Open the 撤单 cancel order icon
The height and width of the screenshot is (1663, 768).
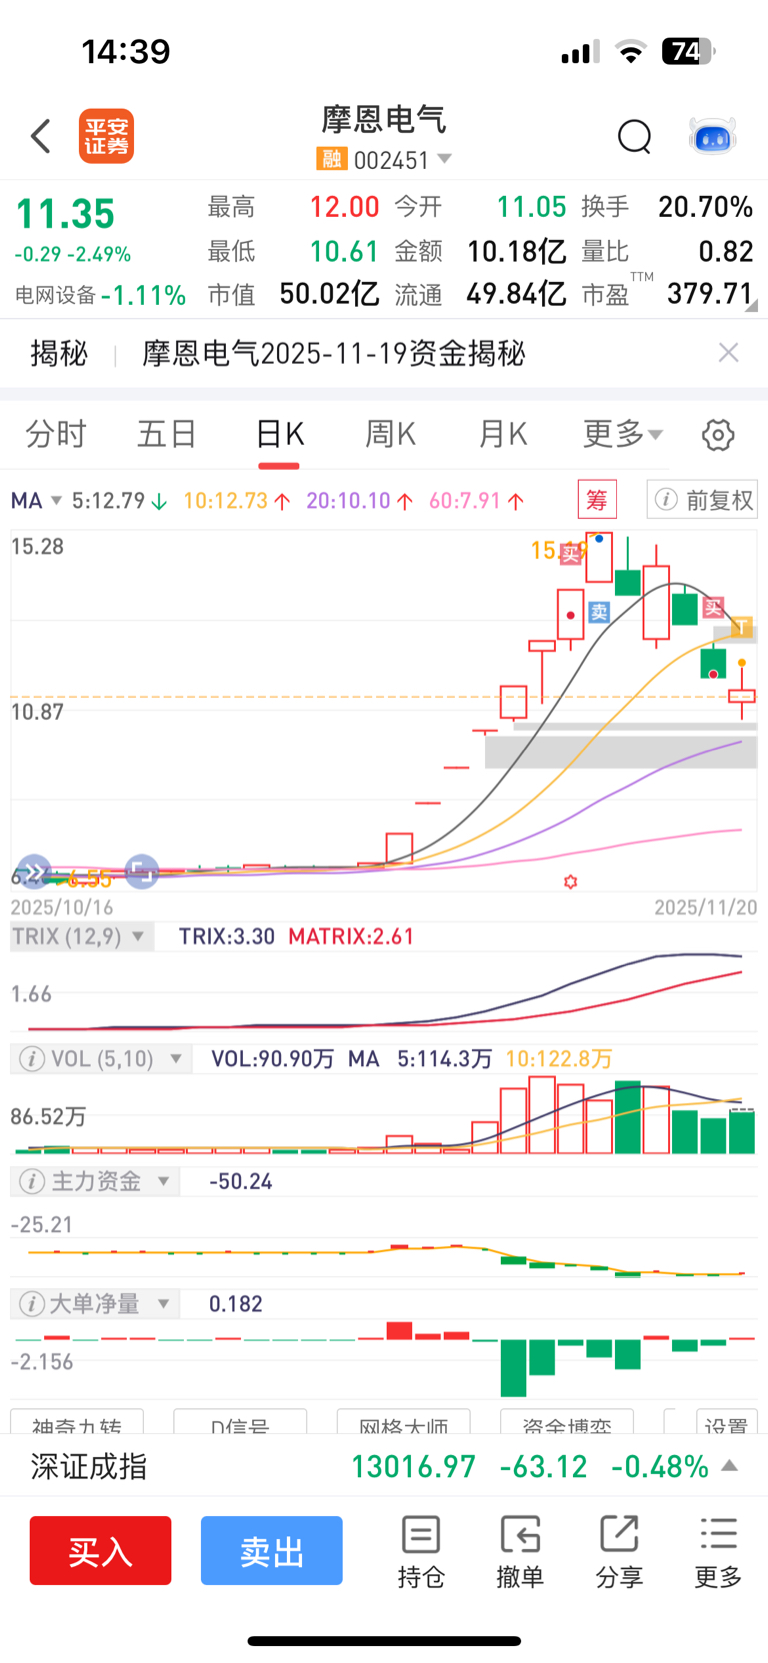tap(520, 1552)
